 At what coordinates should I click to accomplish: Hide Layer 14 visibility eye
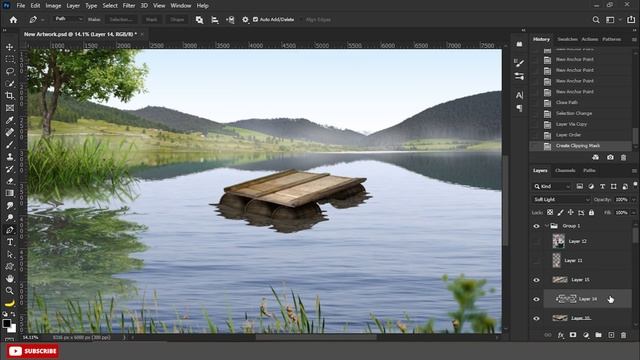pyautogui.click(x=536, y=299)
